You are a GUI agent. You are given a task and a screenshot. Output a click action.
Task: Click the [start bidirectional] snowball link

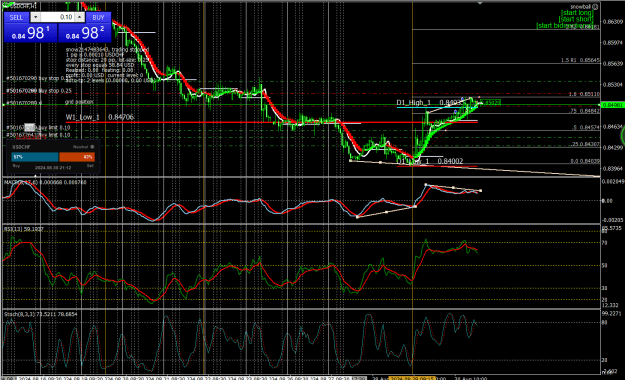pyautogui.click(x=565, y=26)
